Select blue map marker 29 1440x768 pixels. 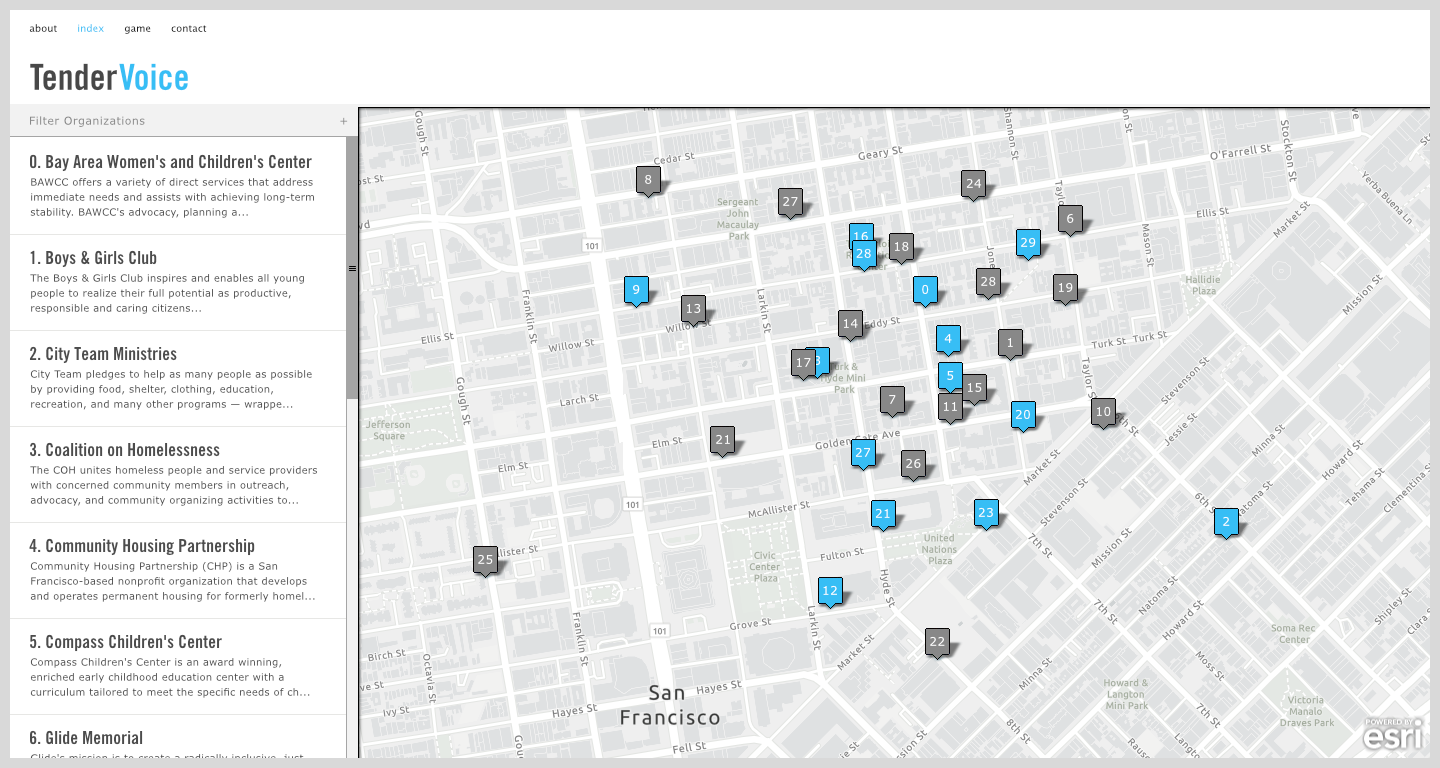click(1028, 243)
